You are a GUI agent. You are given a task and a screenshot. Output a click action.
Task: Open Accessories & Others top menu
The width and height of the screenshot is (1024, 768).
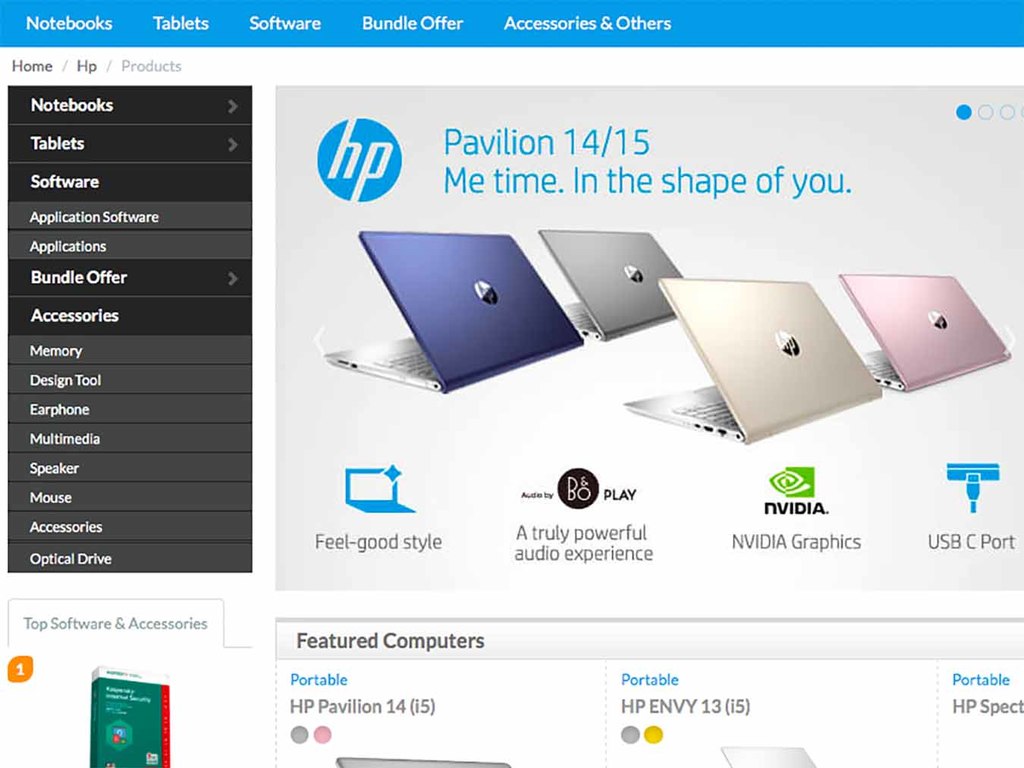pos(587,24)
